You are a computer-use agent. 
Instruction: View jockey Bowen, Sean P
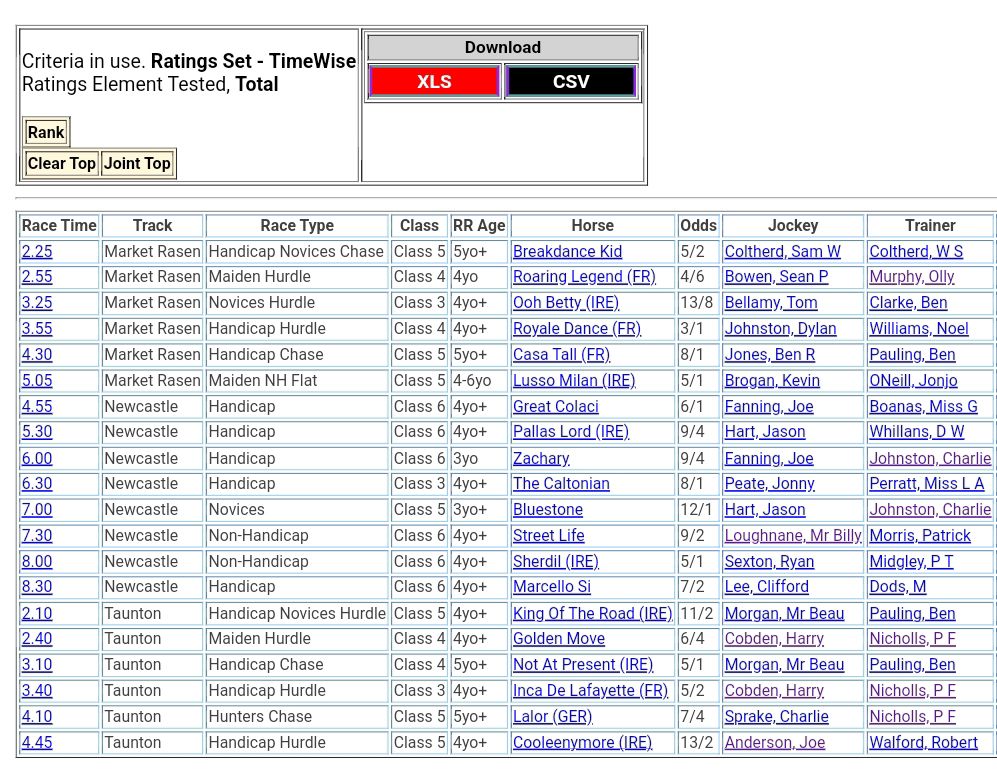(x=776, y=277)
